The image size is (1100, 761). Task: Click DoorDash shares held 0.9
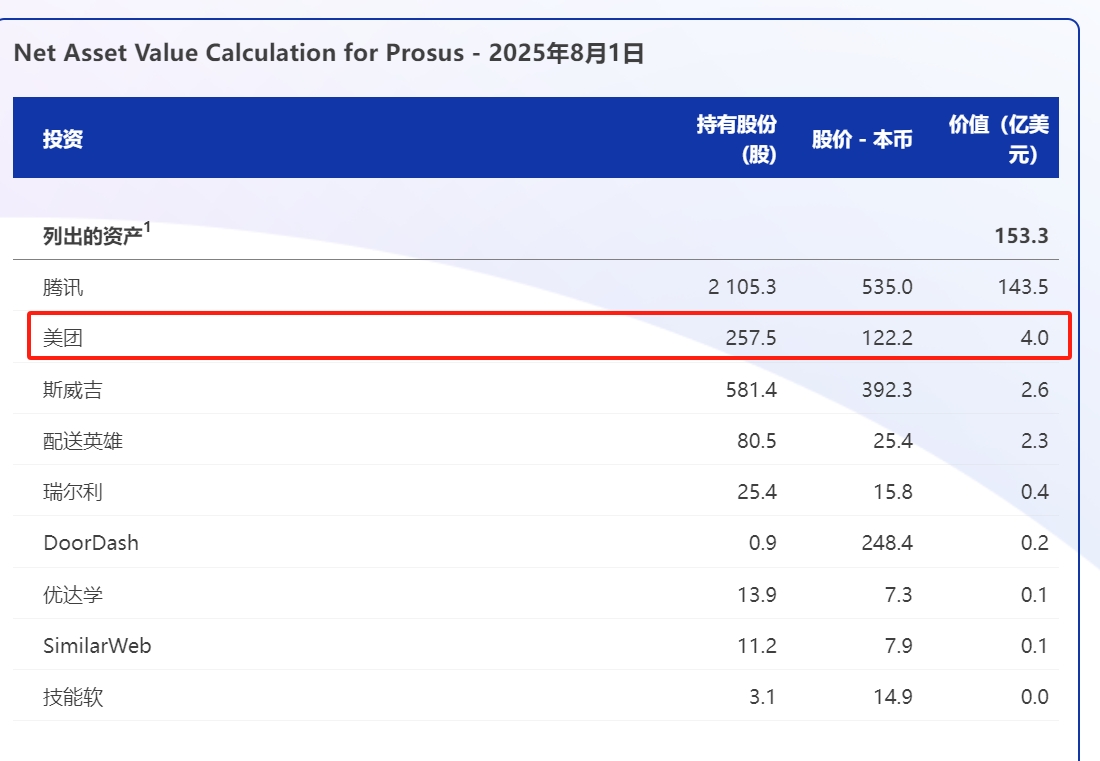[763, 543]
